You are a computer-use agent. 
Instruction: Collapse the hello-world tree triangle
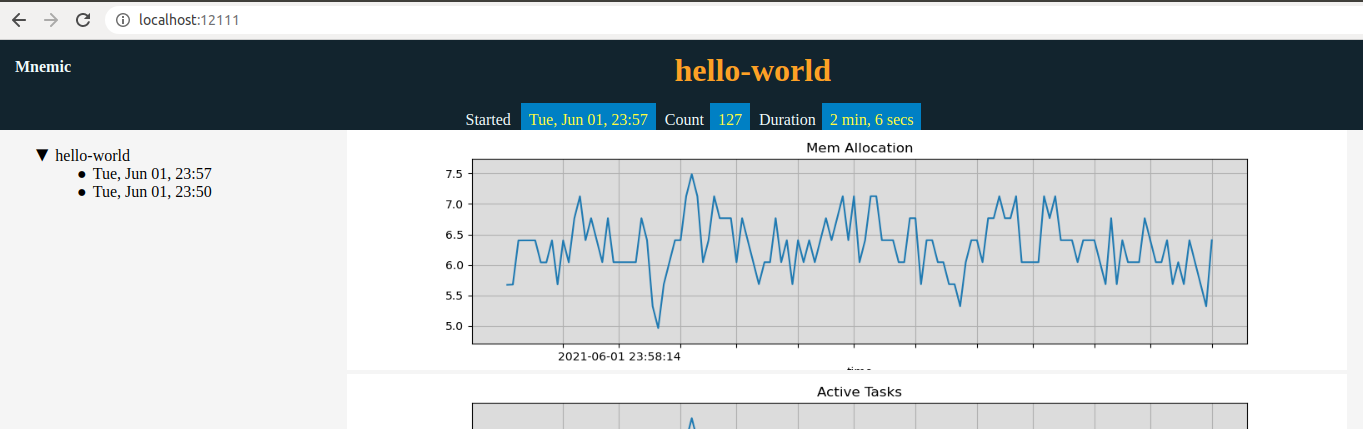click(42, 155)
